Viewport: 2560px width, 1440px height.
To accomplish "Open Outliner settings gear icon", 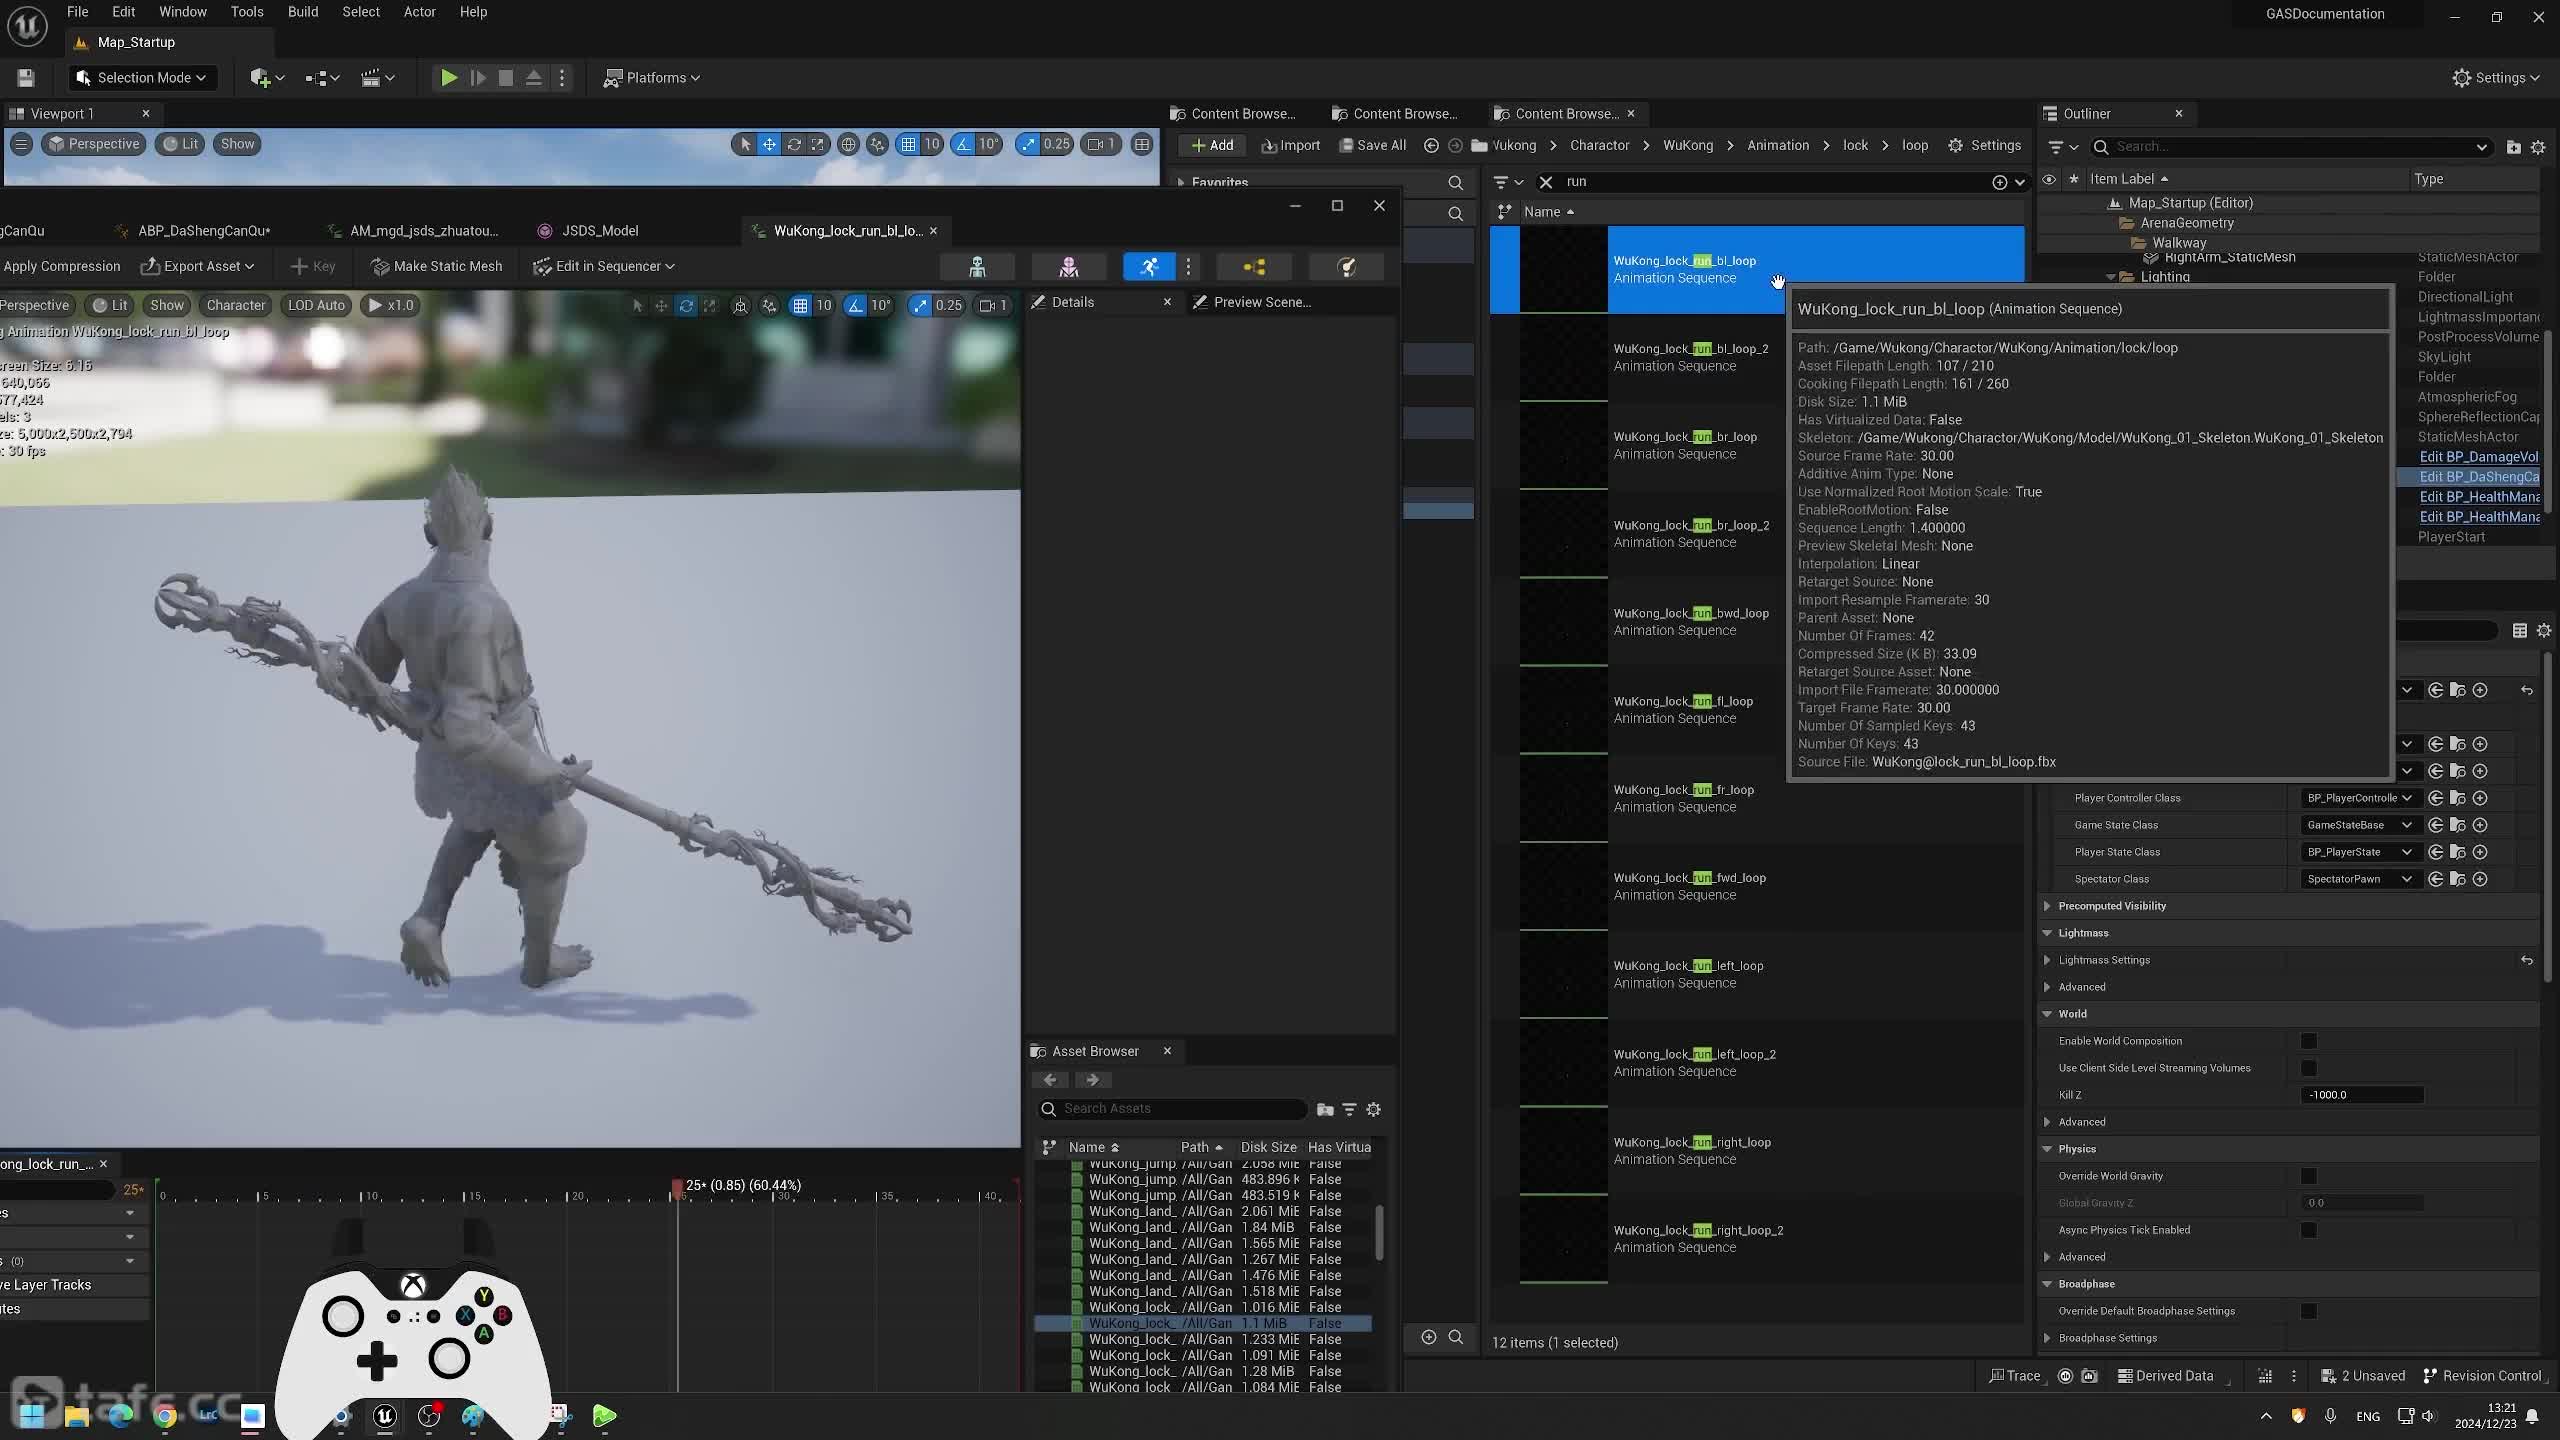I will [2538, 147].
